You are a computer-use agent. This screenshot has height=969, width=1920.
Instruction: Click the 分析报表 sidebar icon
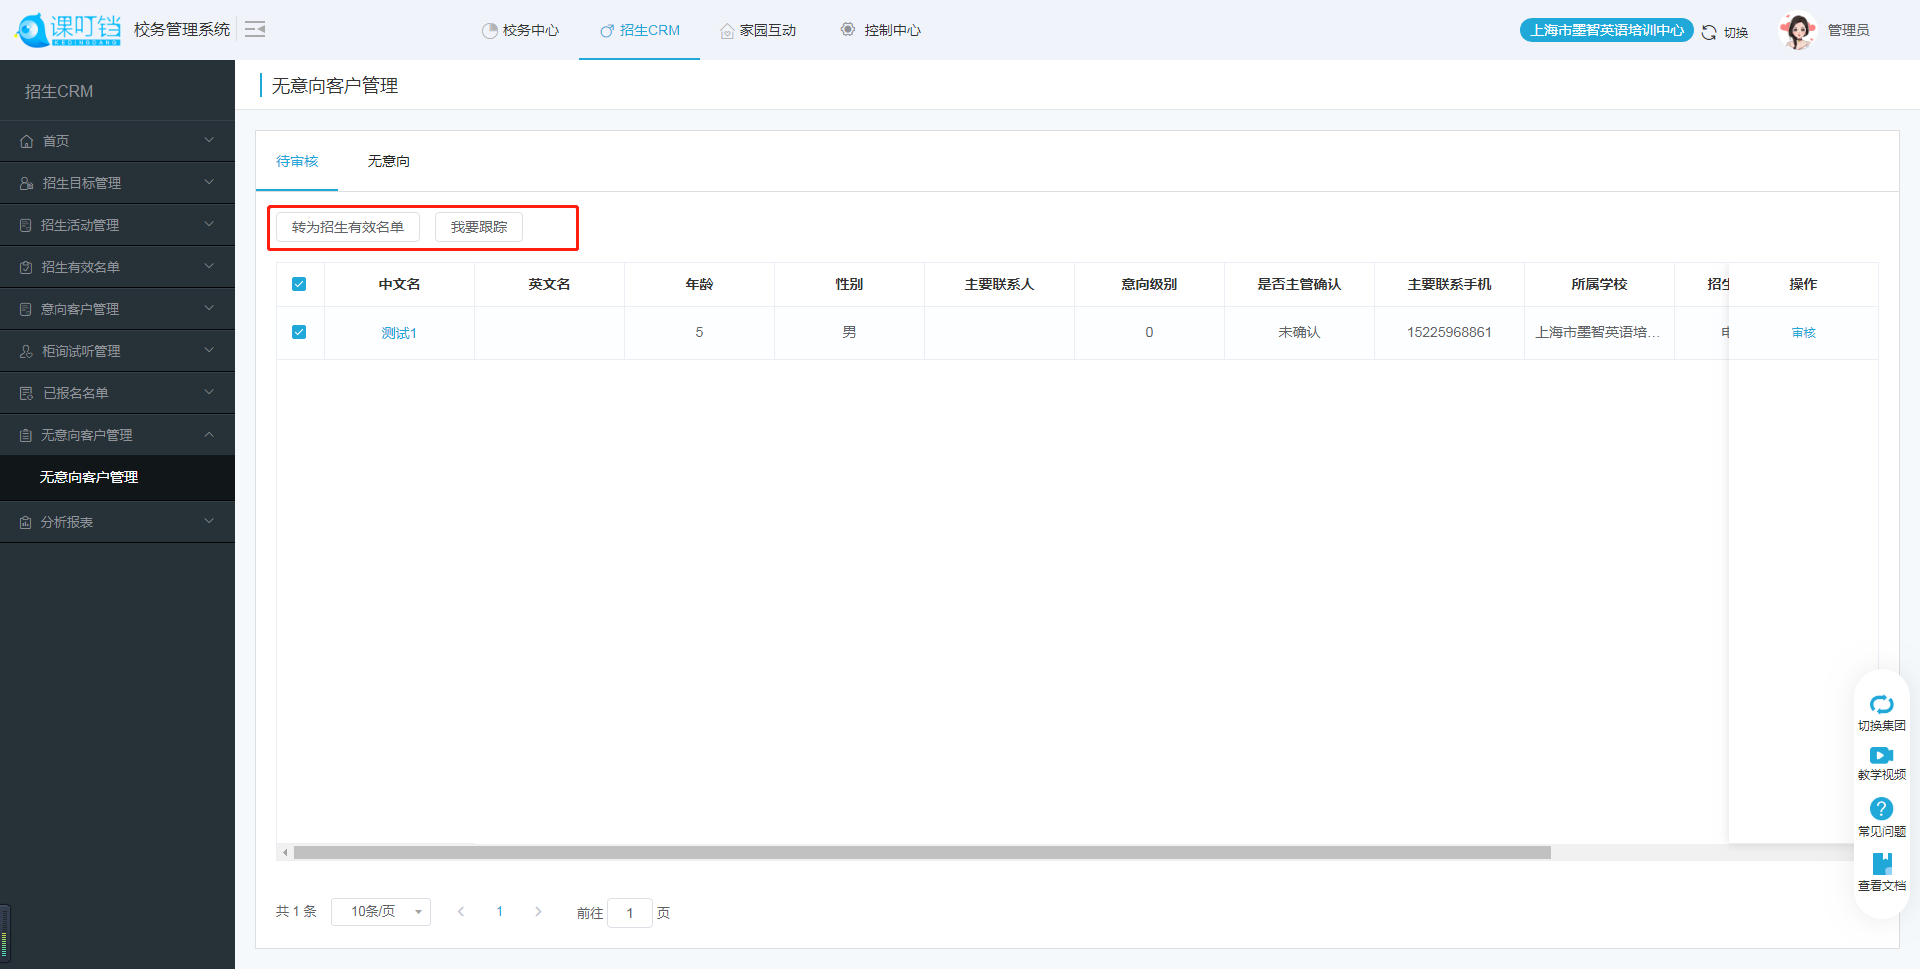click(x=26, y=522)
